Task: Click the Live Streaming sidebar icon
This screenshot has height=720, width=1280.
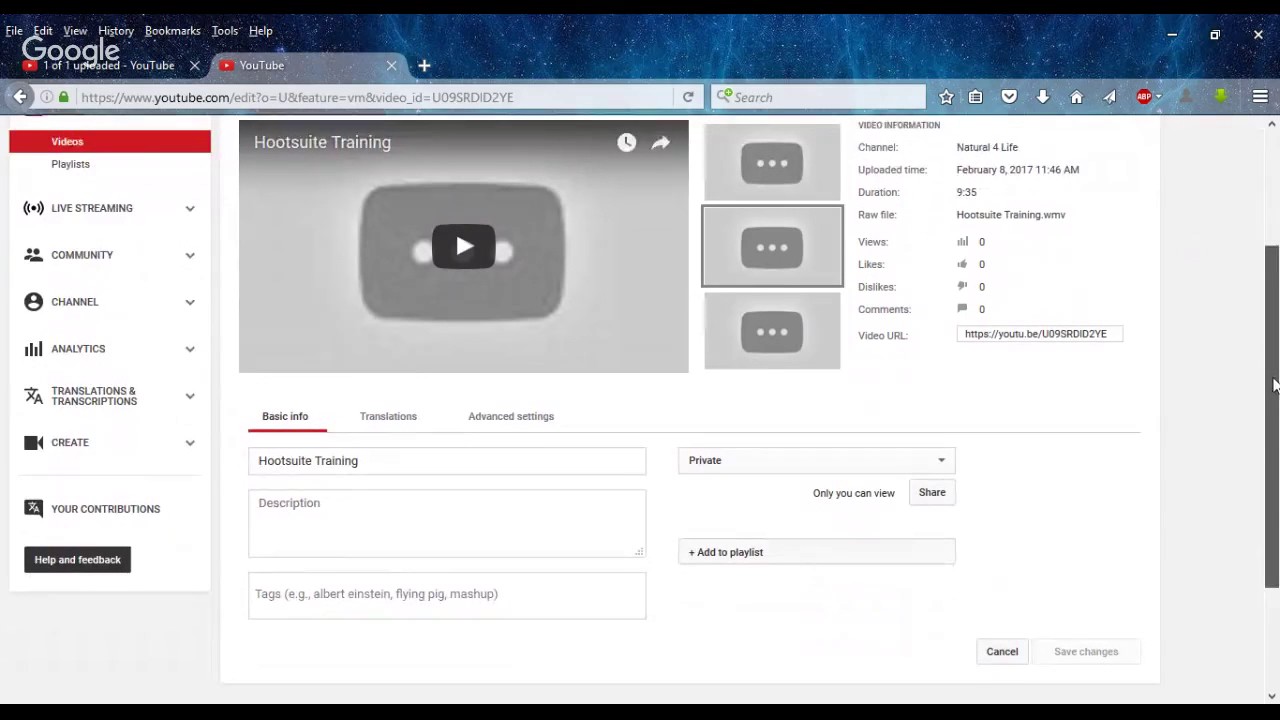Action: point(34,208)
